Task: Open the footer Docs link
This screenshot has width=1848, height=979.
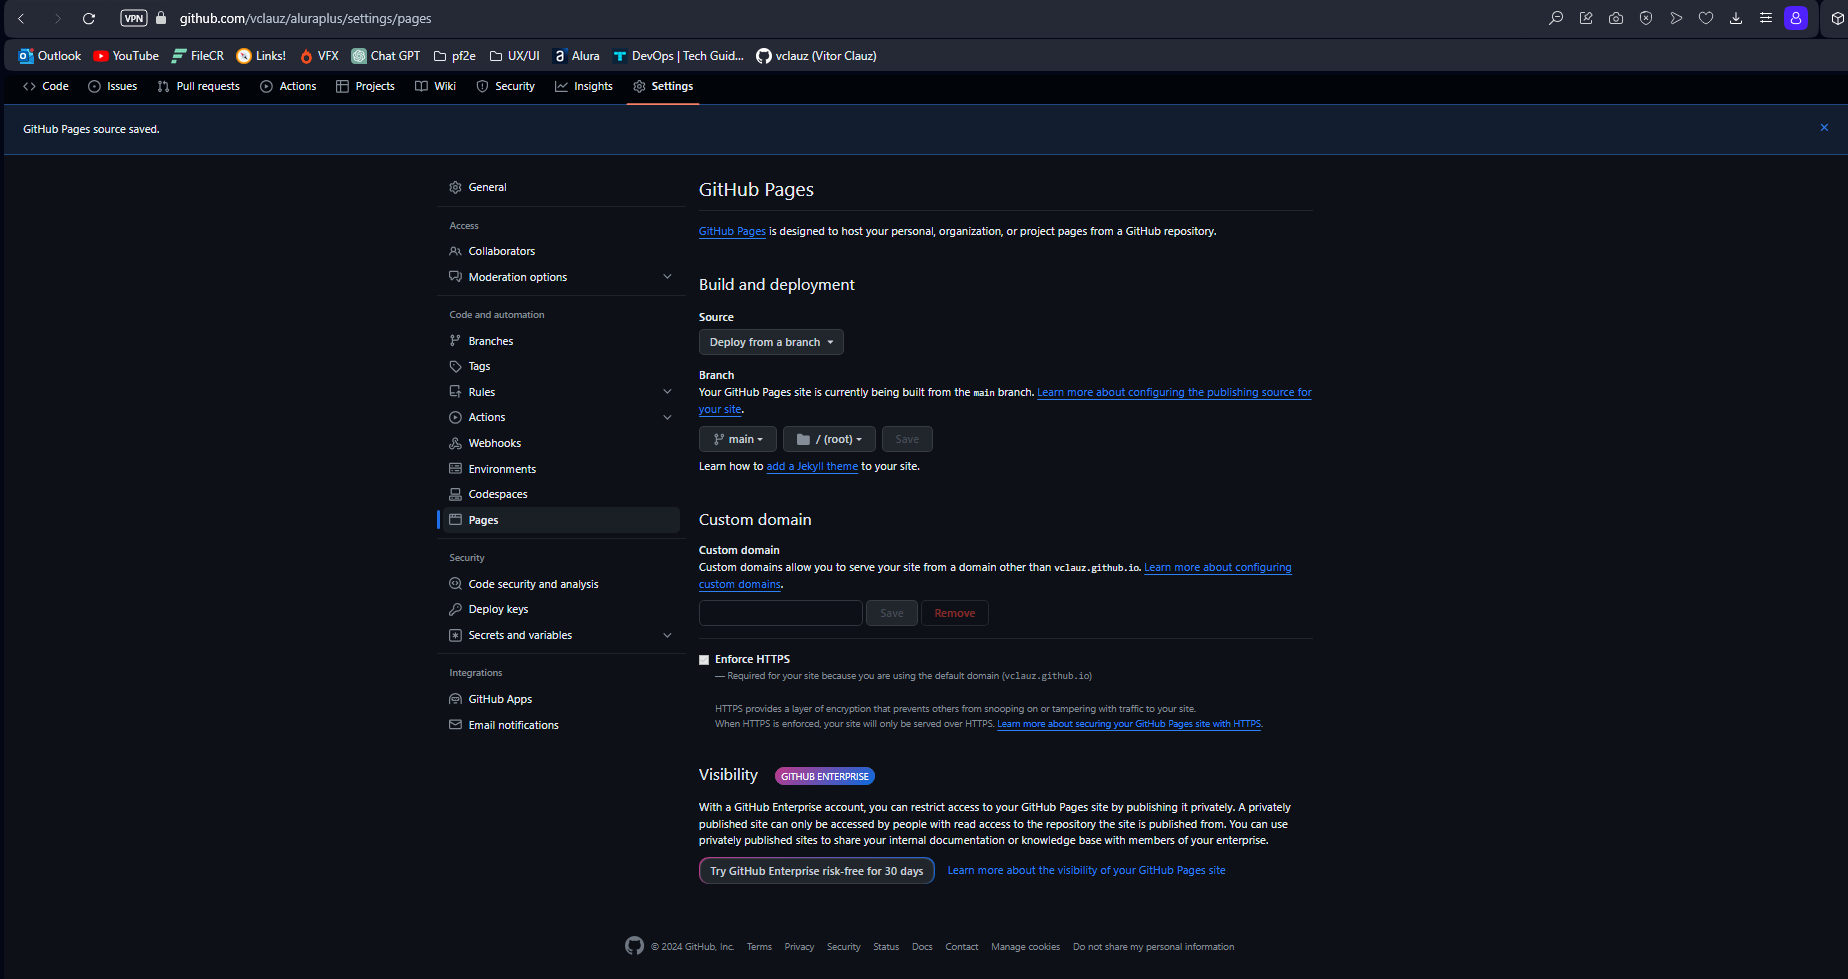Action: tap(922, 947)
